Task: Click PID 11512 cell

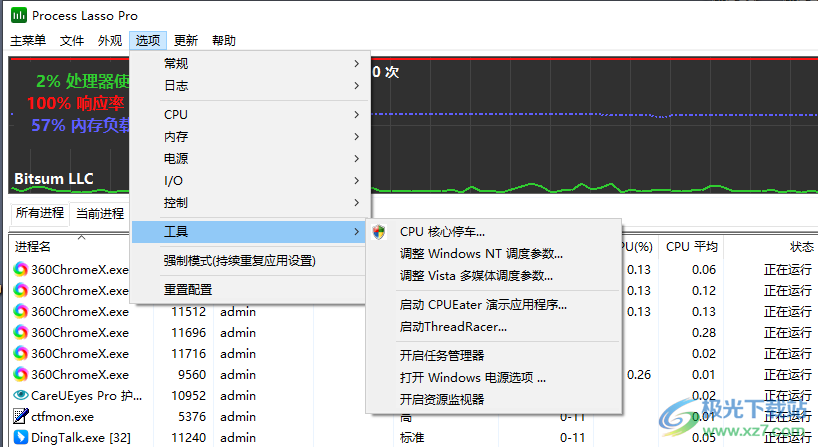Action: 188,311
